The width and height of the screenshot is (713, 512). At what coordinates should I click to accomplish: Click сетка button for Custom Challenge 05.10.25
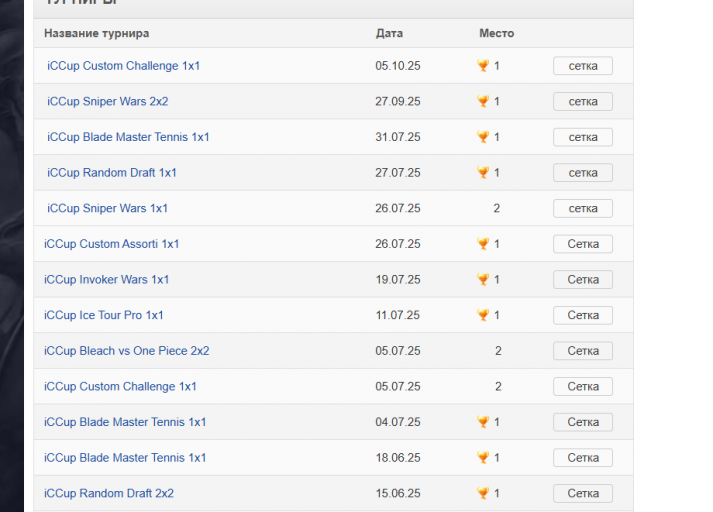click(x=582, y=66)
